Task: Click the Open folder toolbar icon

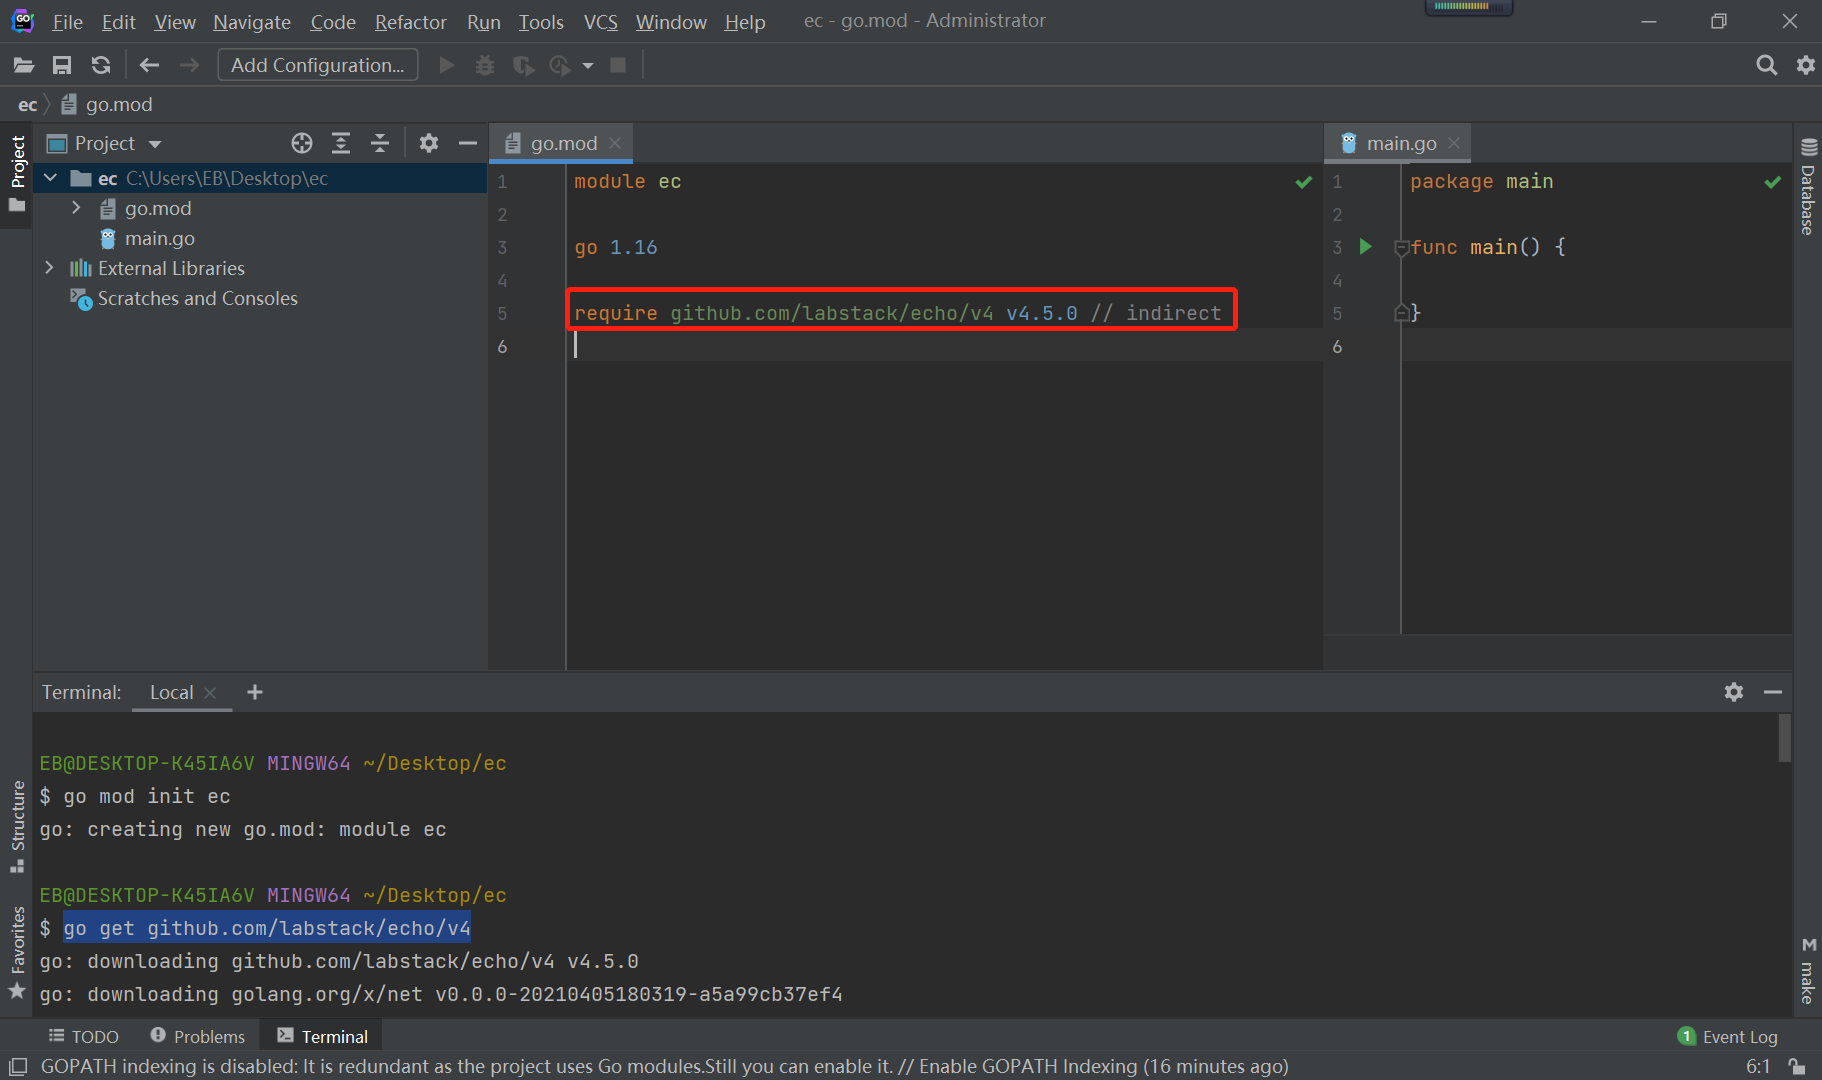Action: click(x=24, y=65)
